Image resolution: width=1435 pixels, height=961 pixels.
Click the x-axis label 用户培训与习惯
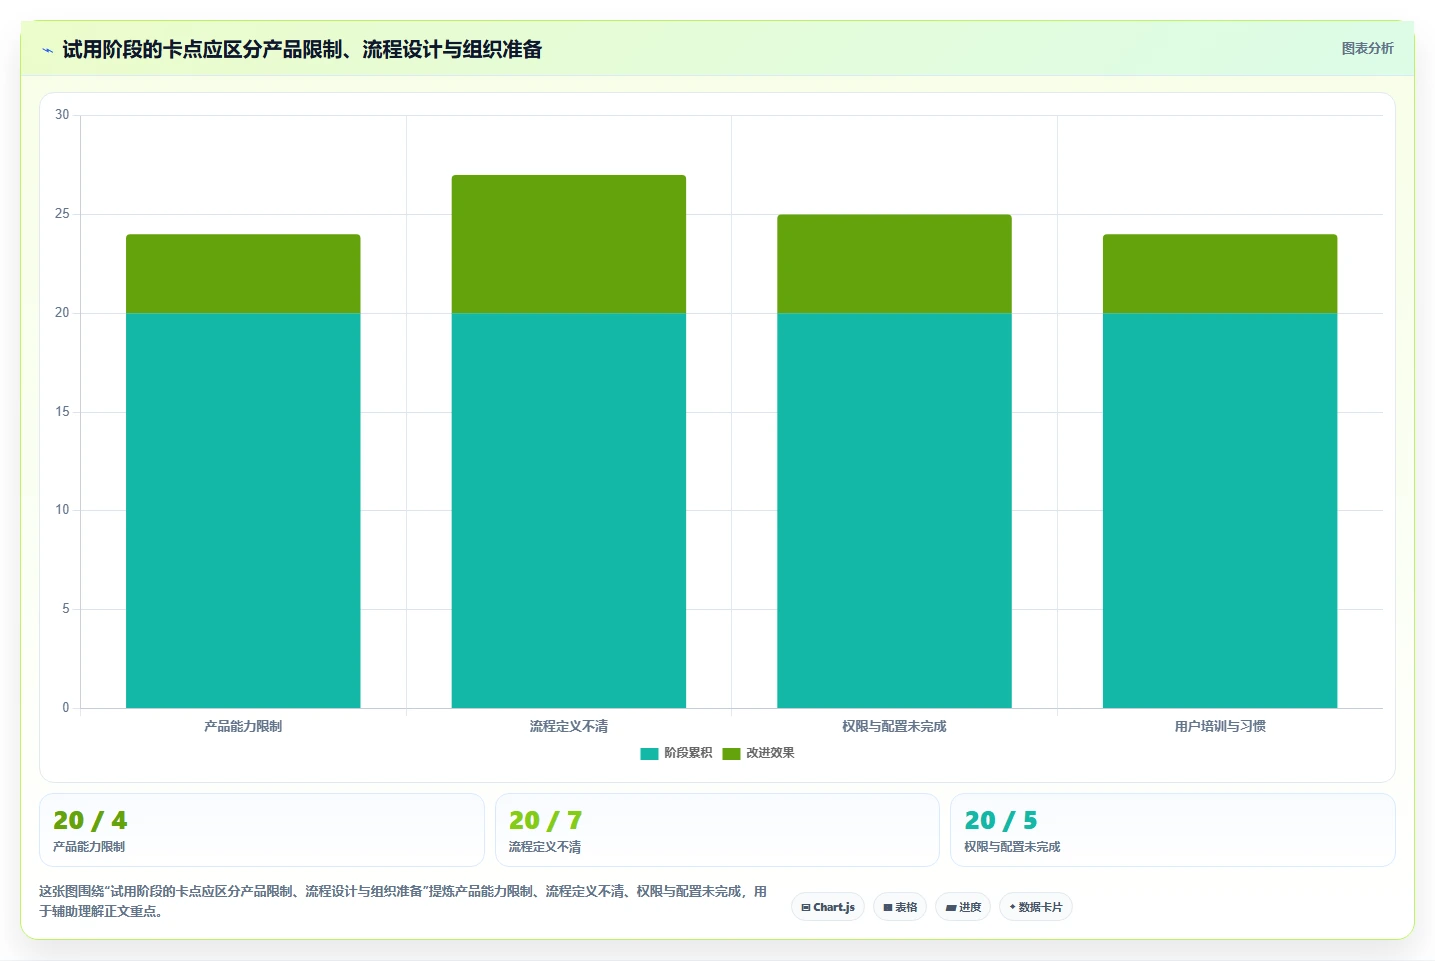(1220, 726)
